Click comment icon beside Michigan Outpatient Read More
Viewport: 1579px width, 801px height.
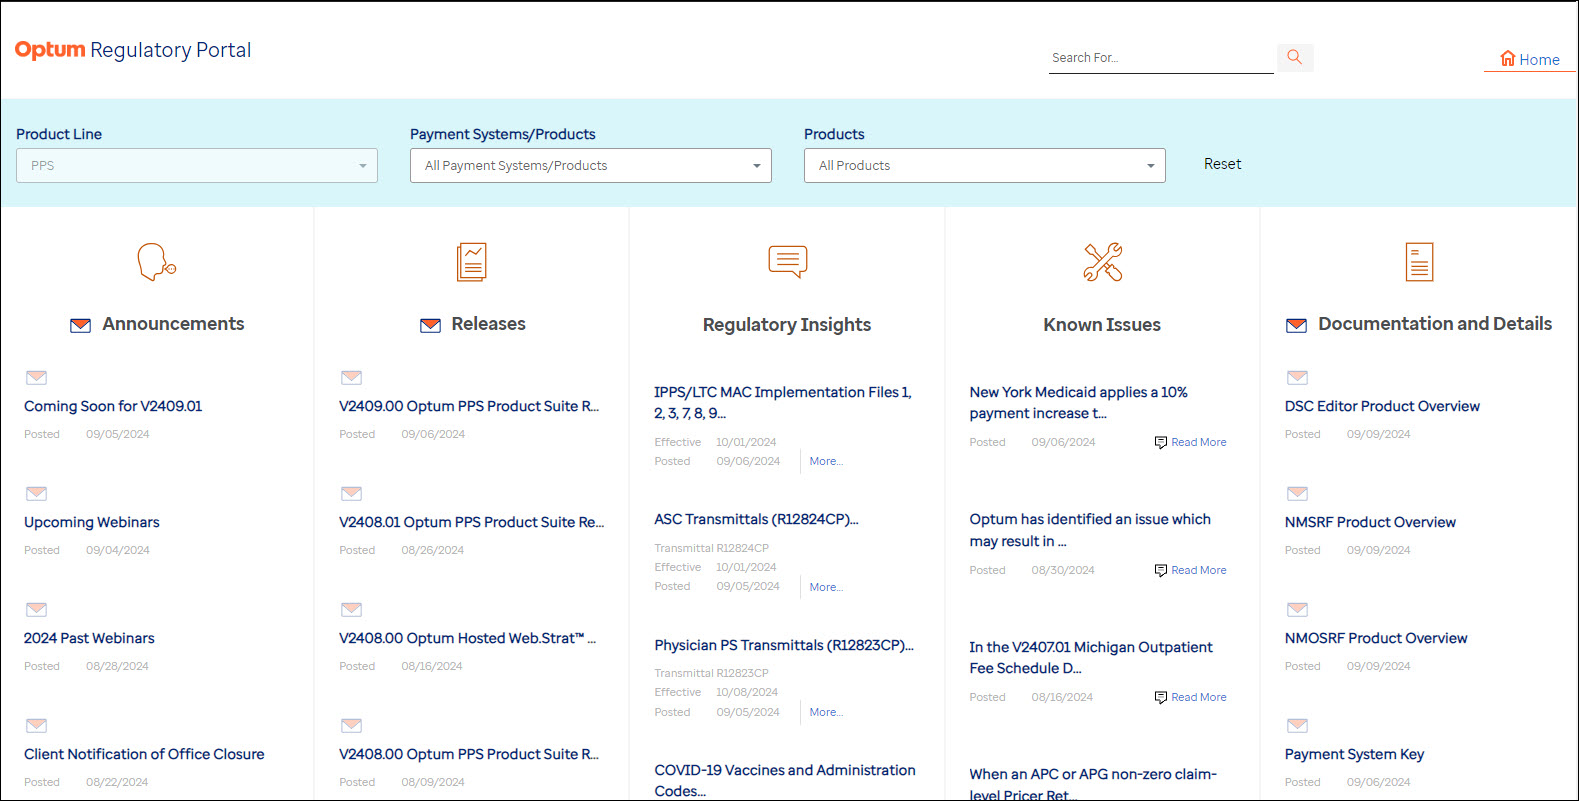coord(1161,697)
